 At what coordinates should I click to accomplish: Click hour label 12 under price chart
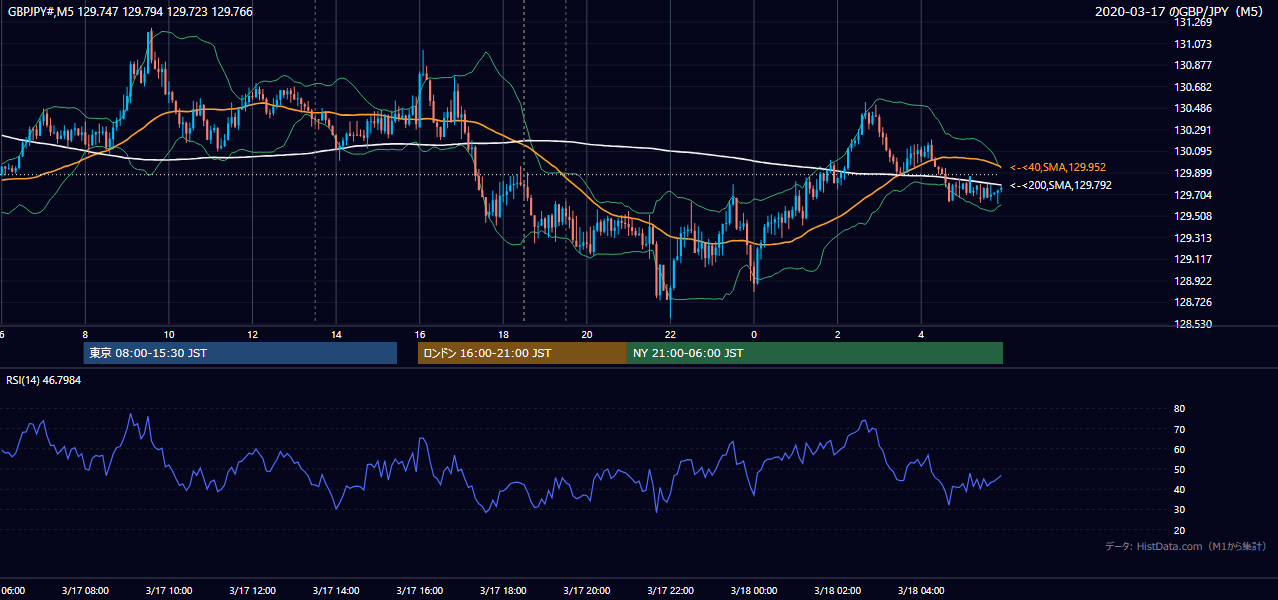click(x=252, y=335)
